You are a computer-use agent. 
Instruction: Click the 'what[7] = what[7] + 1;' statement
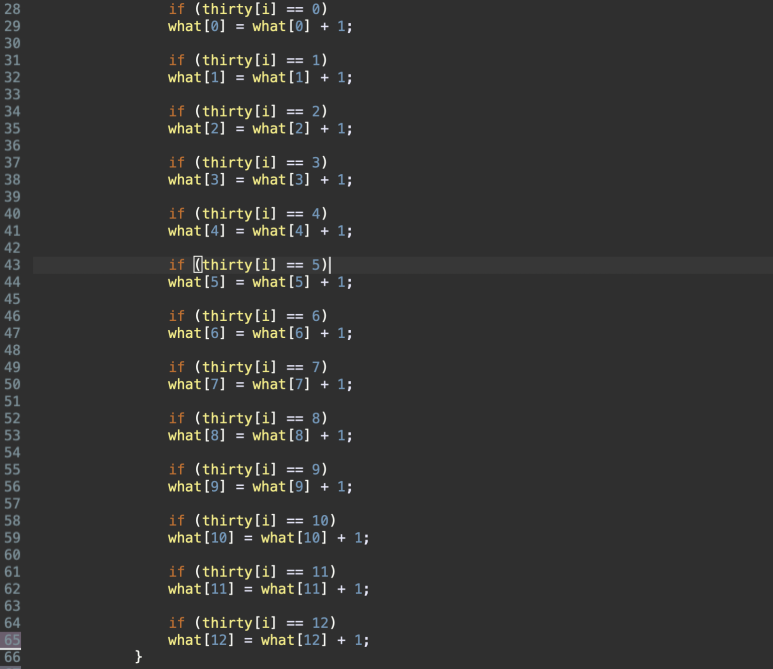pos(260,385)
